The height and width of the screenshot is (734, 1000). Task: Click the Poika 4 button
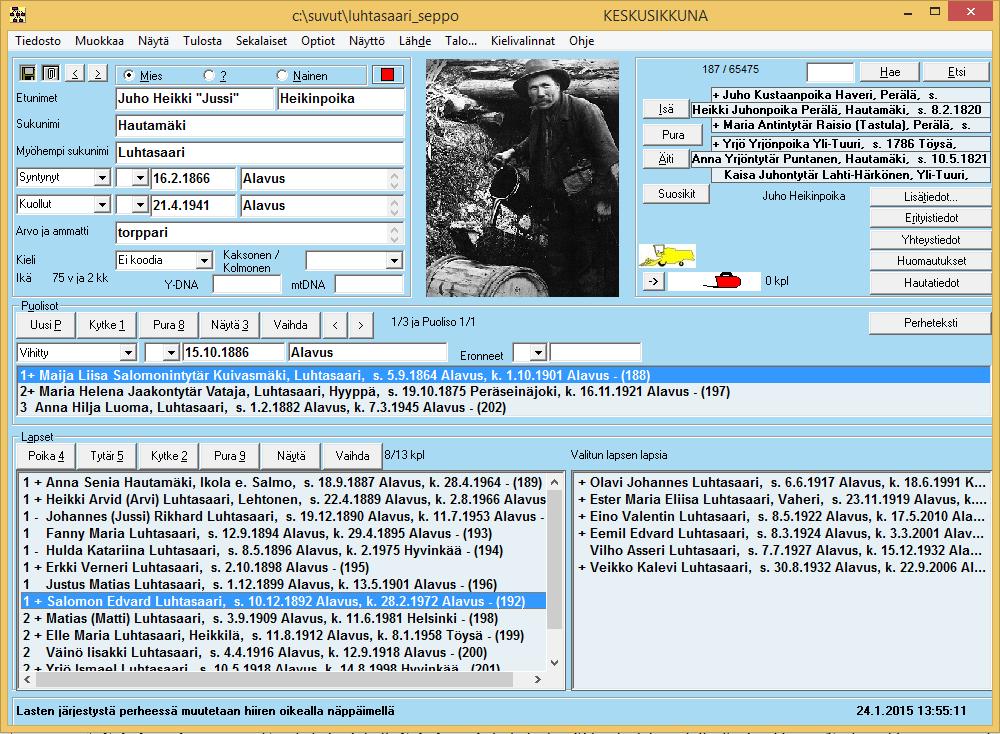pos(46,456)
